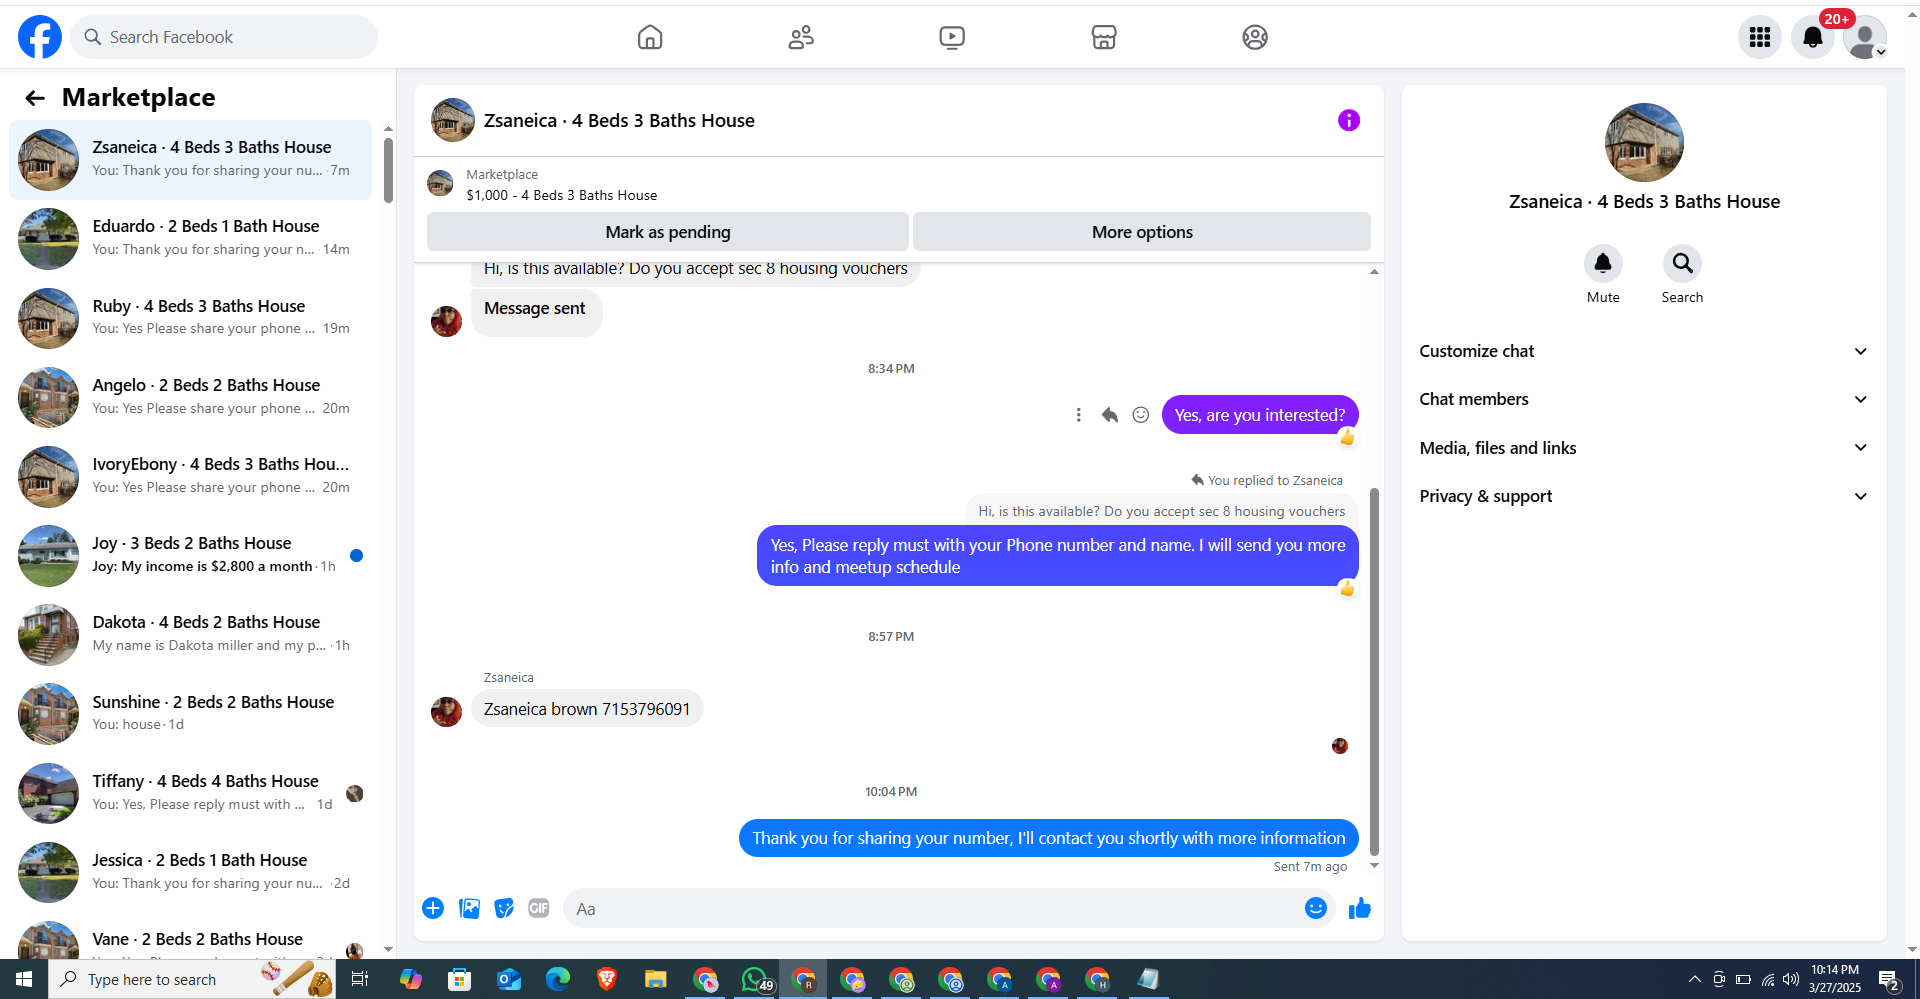Open the notifications bell
Screen dimensions: 1920x999
[1812, 37]
